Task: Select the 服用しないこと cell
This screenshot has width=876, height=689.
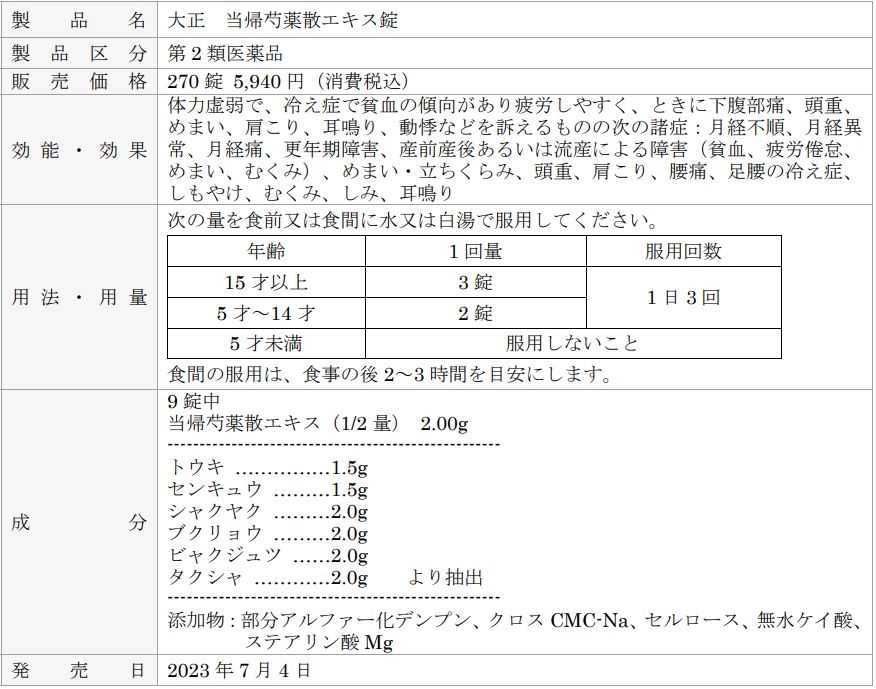Action: (572, 344)
